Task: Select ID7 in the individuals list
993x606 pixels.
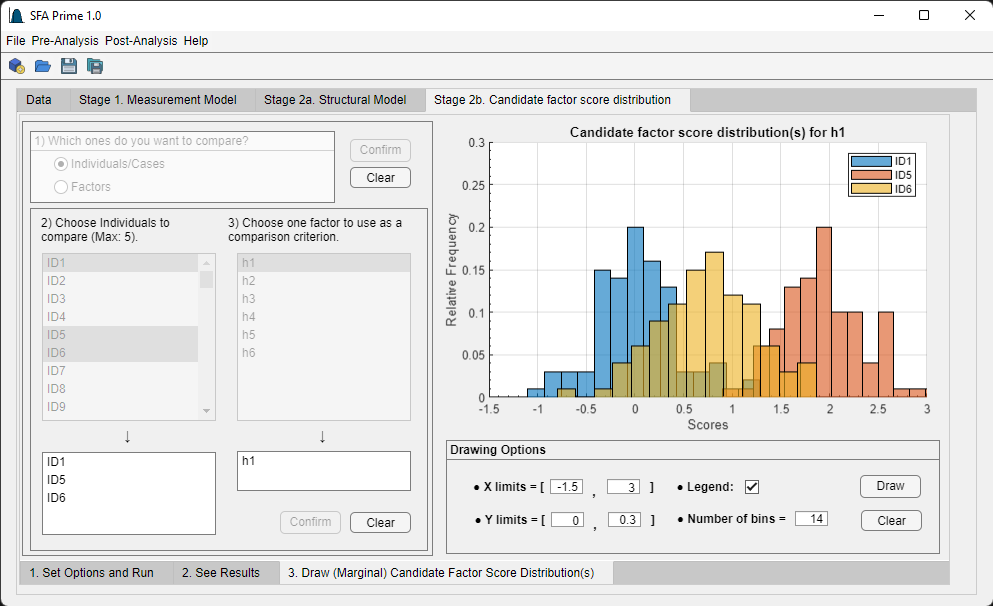Action: coord(120,371)
